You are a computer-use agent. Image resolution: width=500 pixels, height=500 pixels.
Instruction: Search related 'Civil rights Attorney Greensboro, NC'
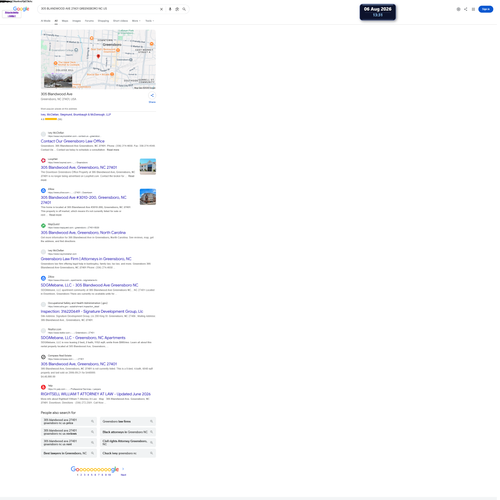point(128,443)
